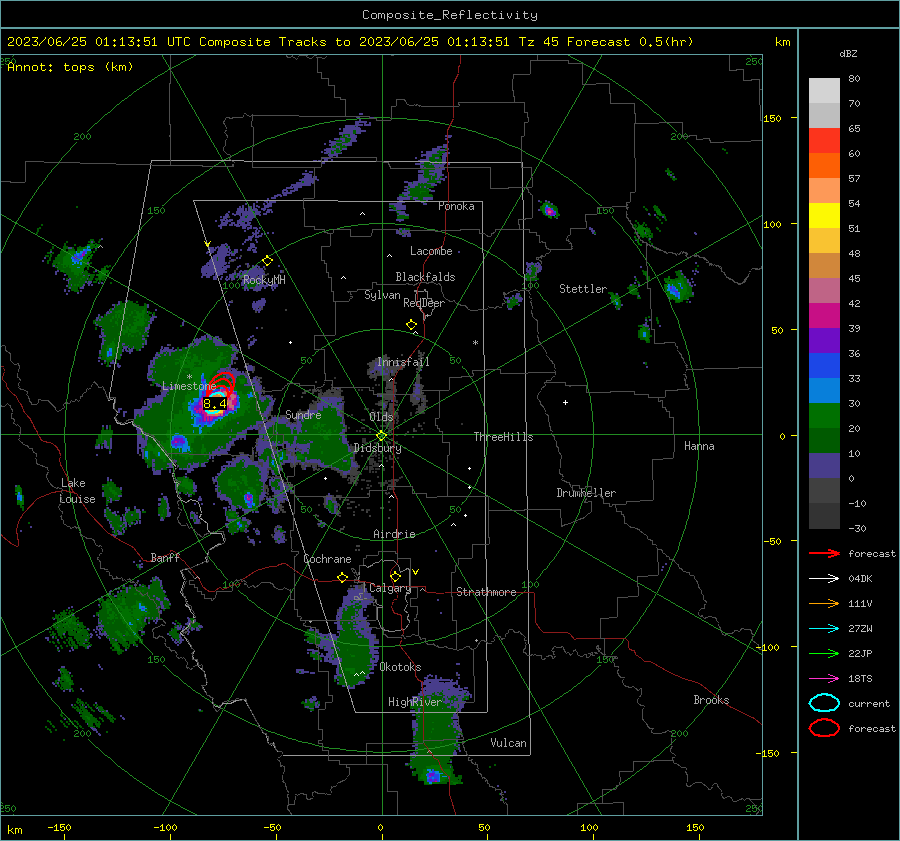Click the white 04DK arrow in the legend
The height and width of the screenshot is (841, 900).
pyautogui.click(x=824, y=579)
